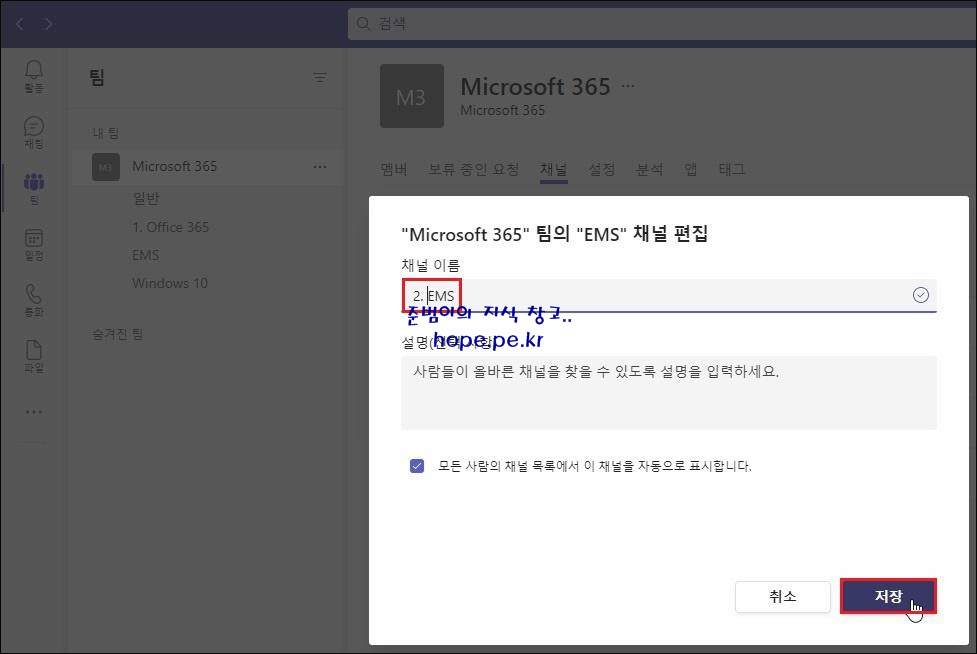
Task: Select the Teams icon in sidebar
Action: (34, 188)
